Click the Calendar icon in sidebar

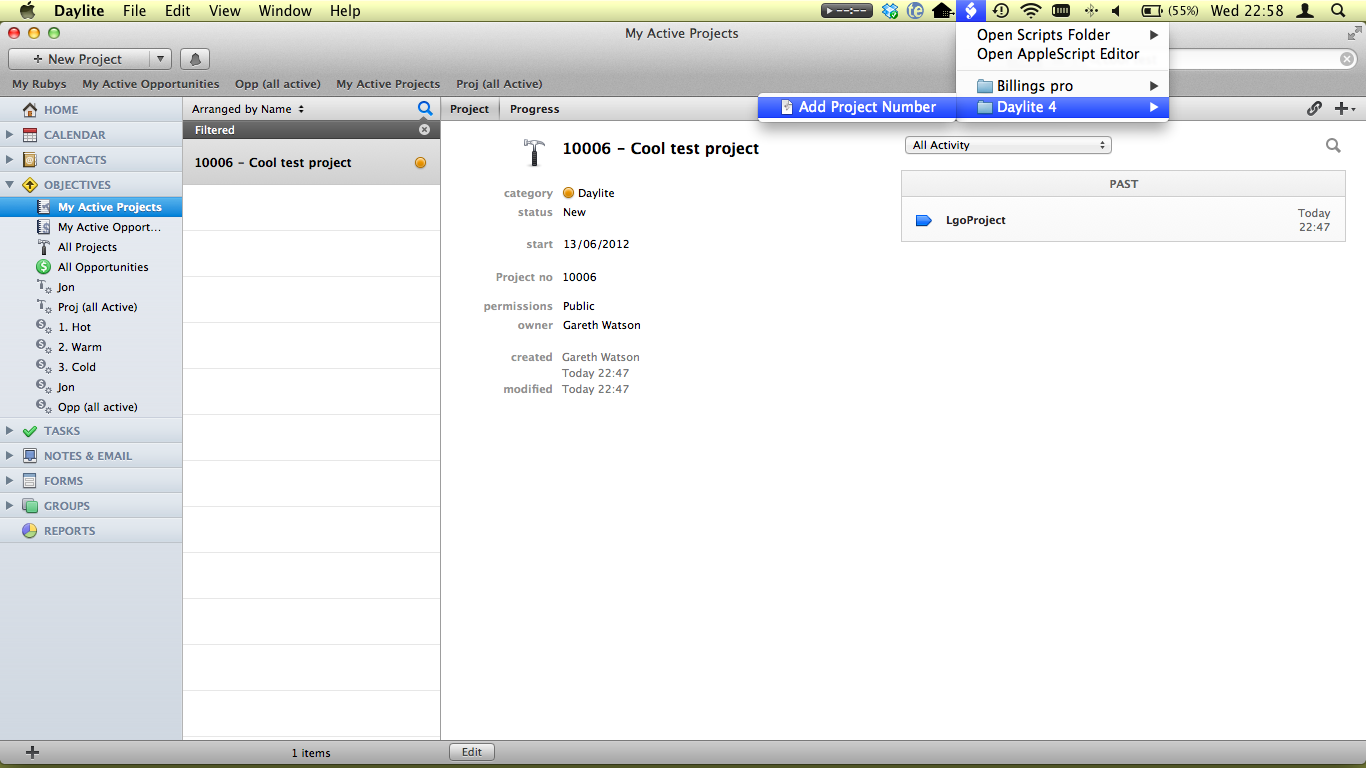[x=30, y=135]
